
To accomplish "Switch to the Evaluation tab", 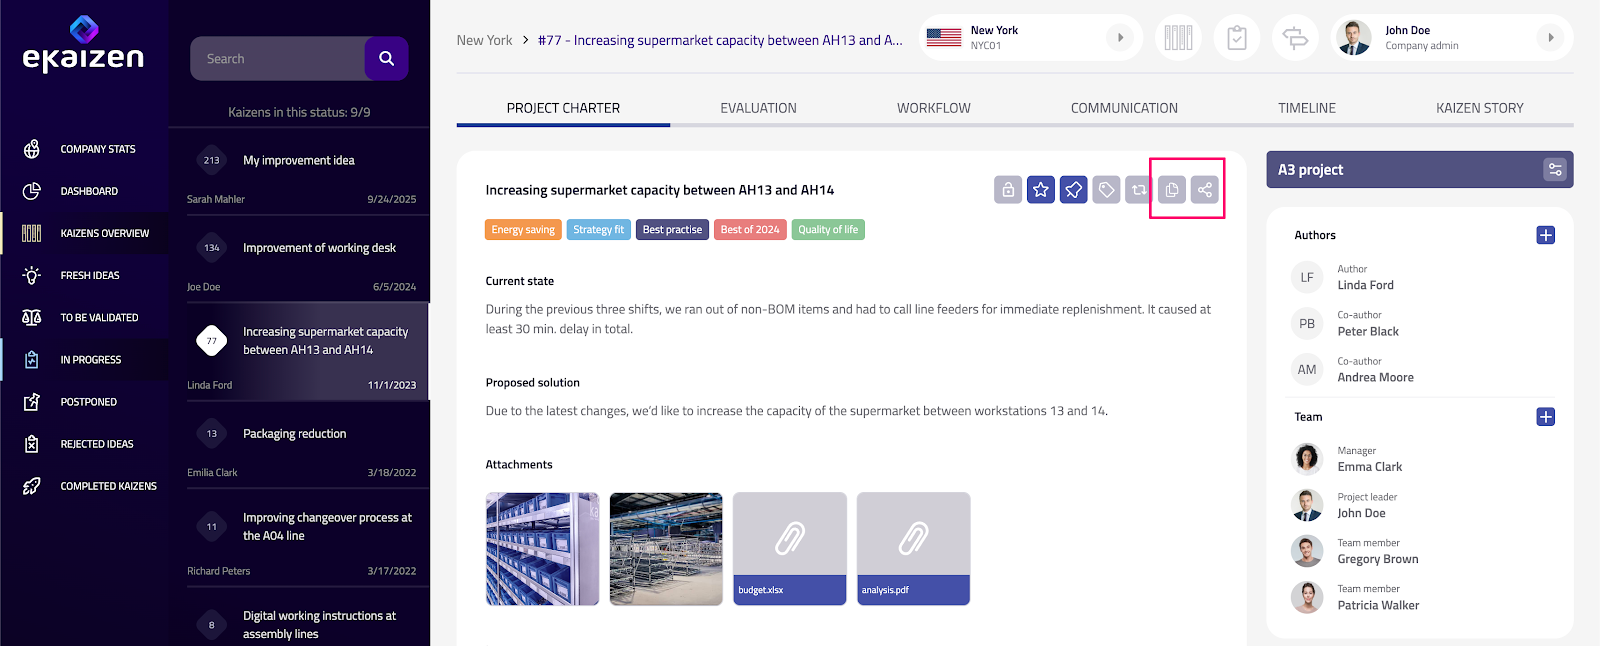I will click(x=758, y=108).
